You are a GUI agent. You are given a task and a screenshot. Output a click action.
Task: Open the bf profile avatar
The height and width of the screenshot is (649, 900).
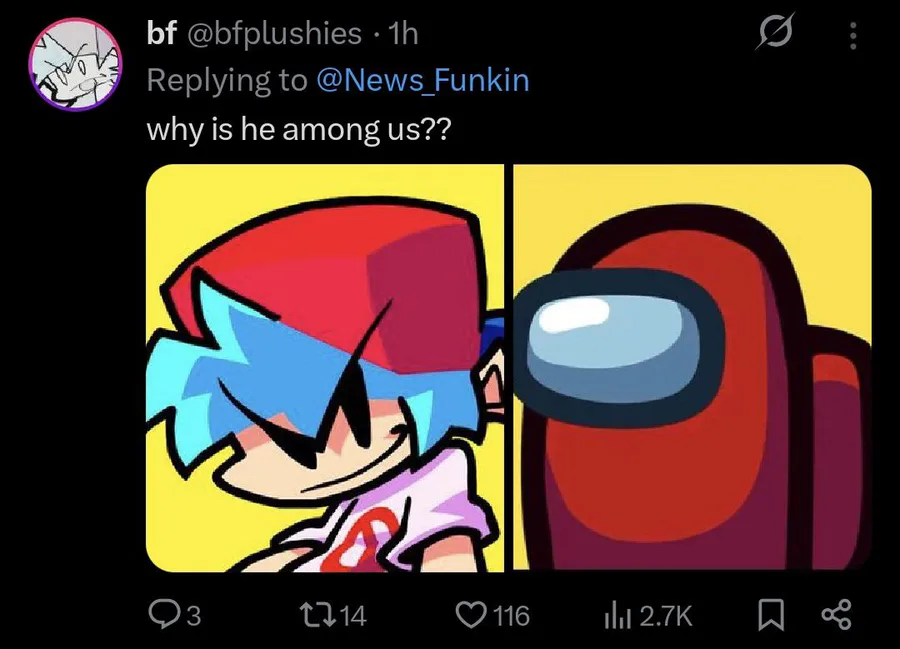[x=75, y=64]
